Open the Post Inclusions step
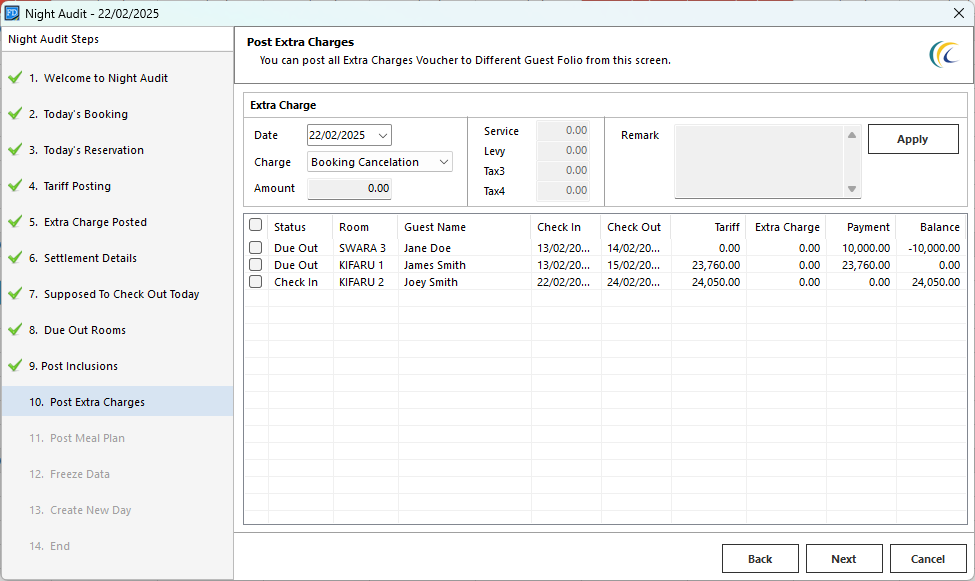 click(x=79, y=366)
